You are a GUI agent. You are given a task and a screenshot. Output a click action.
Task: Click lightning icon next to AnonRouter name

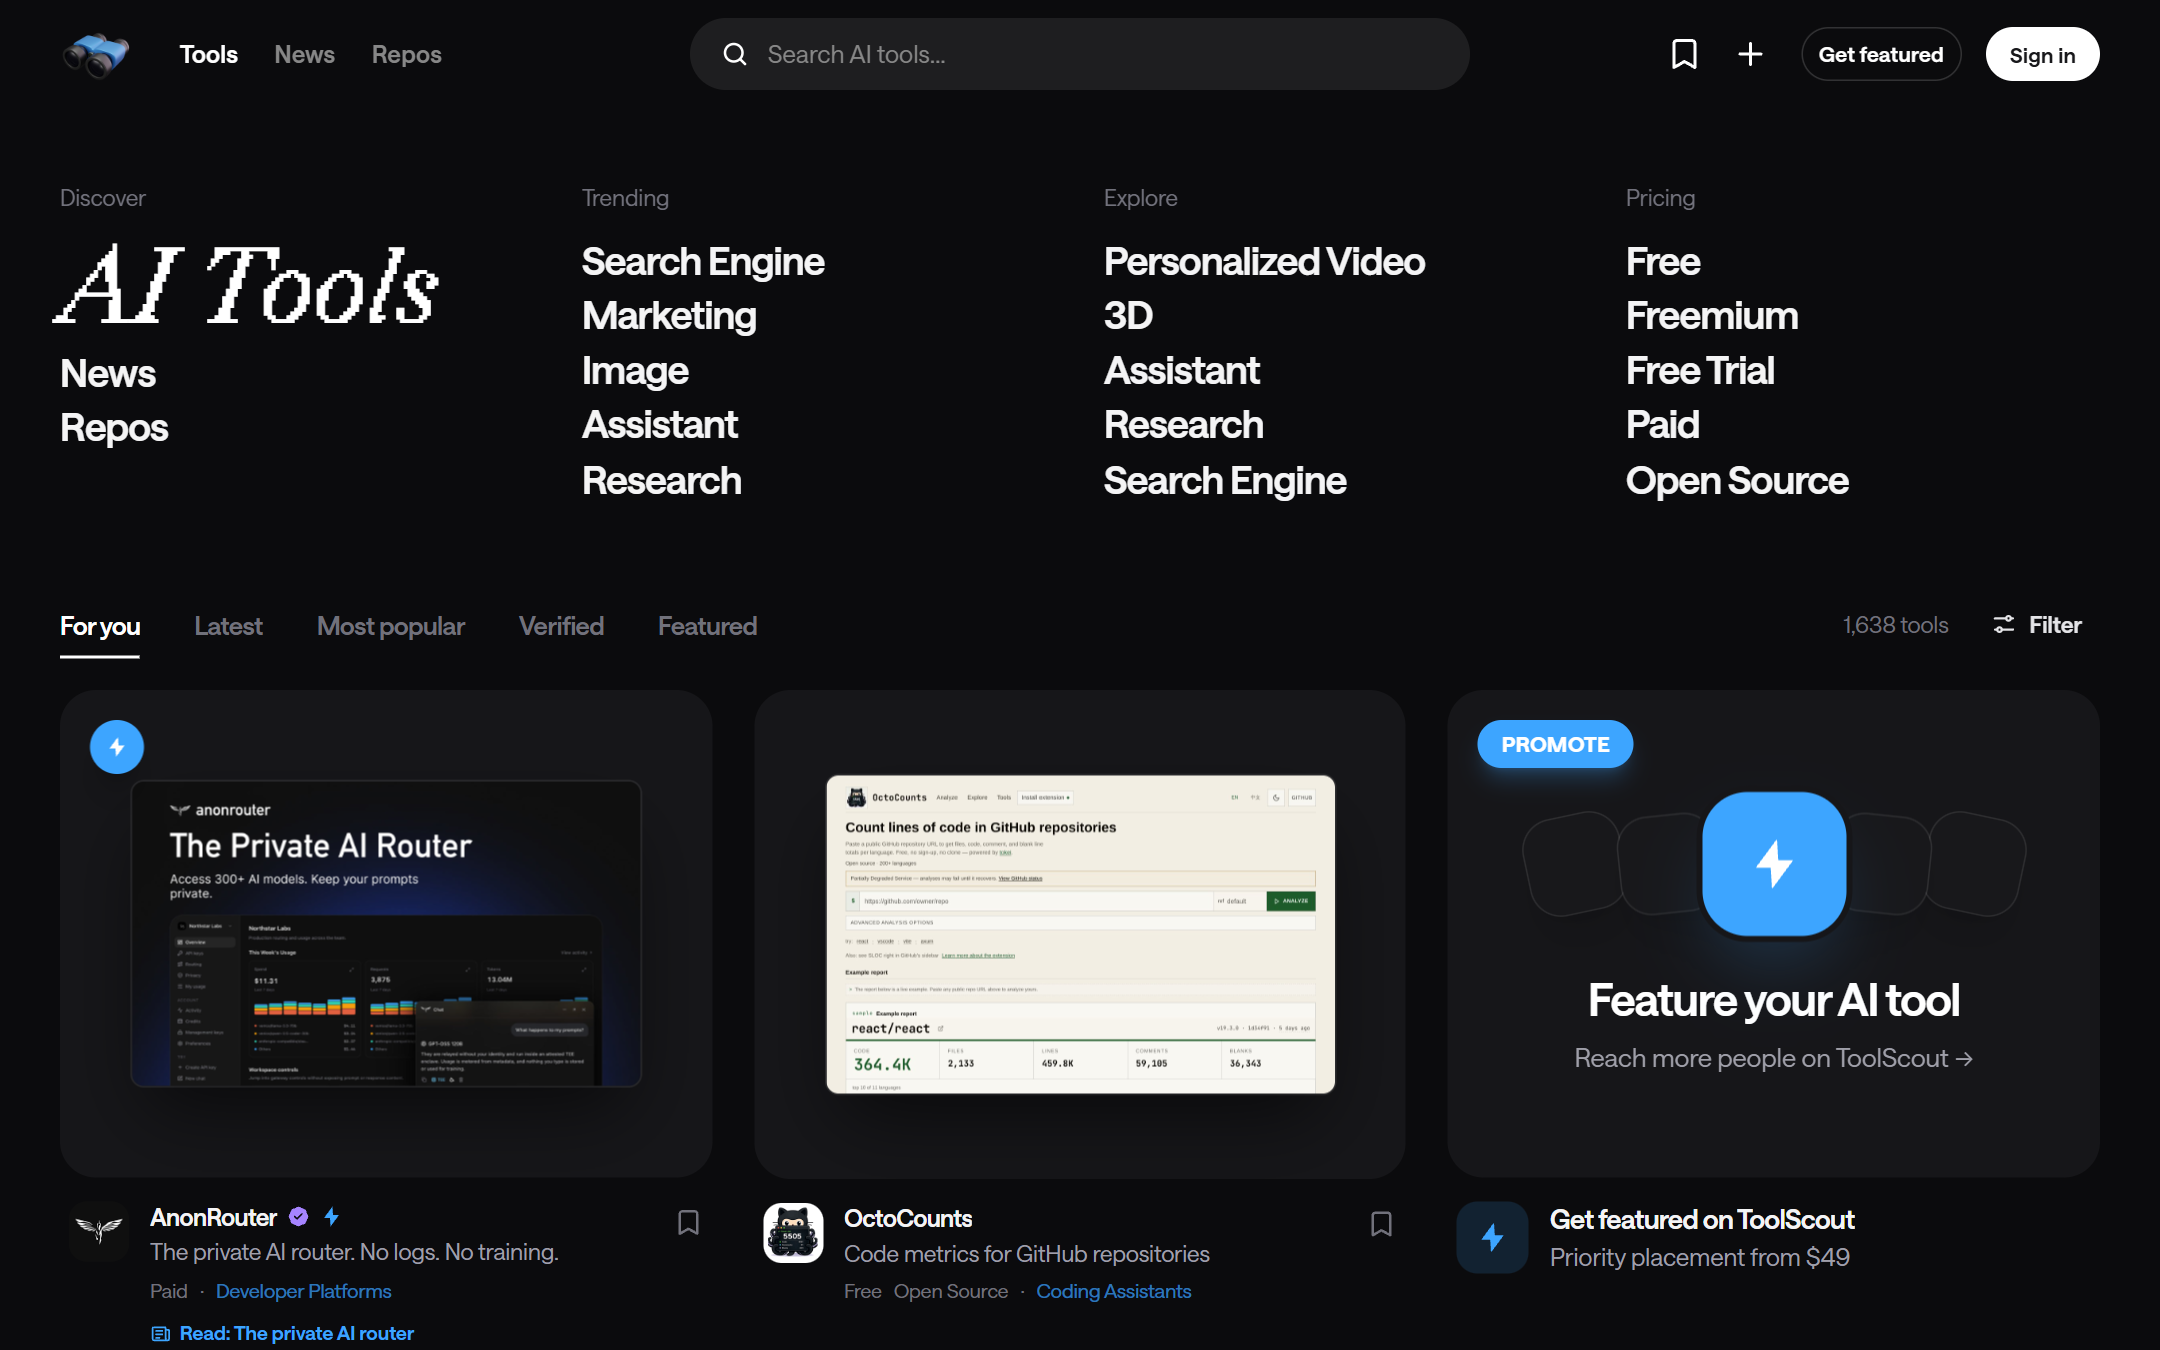[331, 1217]
